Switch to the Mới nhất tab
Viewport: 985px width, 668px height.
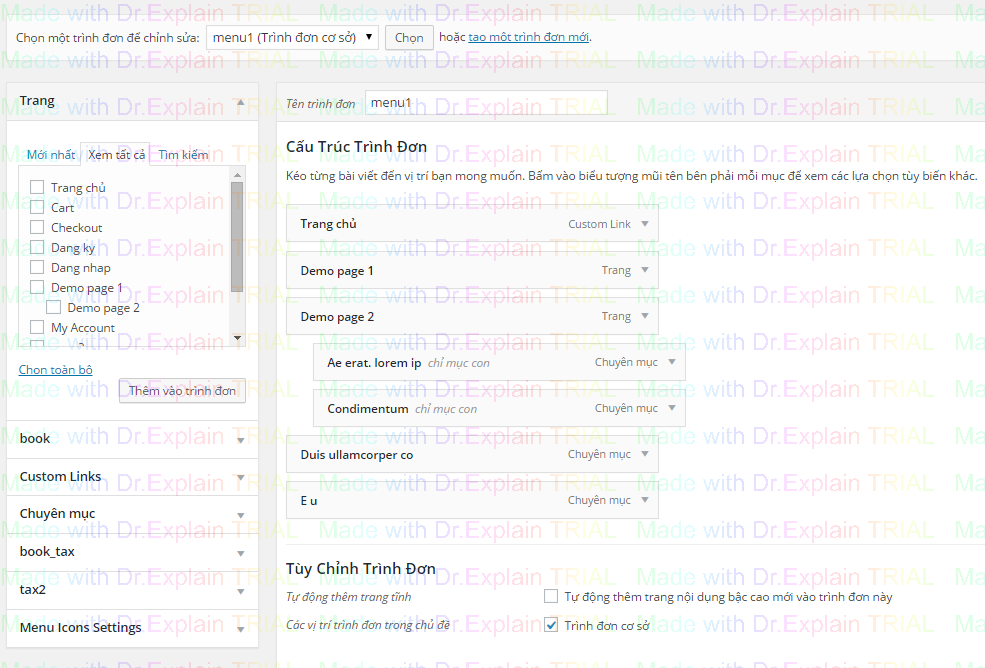click(50, 155)
